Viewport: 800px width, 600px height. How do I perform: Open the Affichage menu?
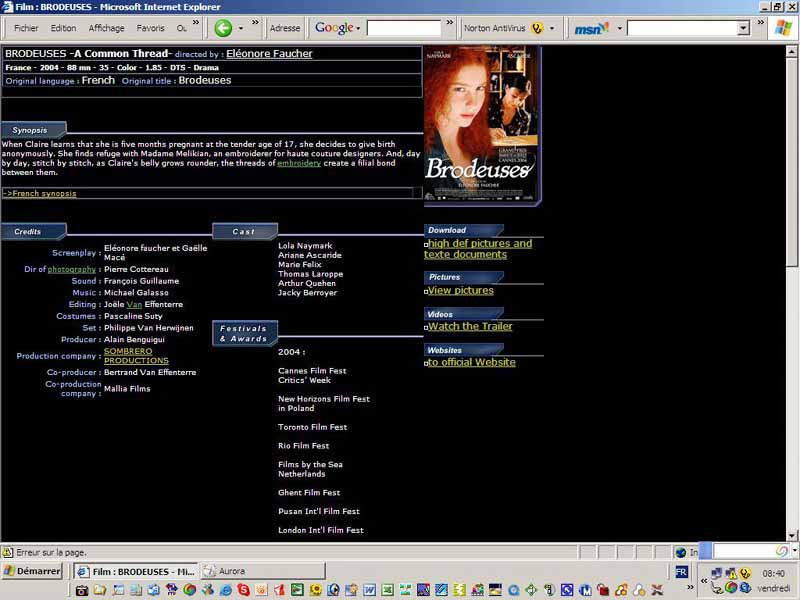pos(106,28)
